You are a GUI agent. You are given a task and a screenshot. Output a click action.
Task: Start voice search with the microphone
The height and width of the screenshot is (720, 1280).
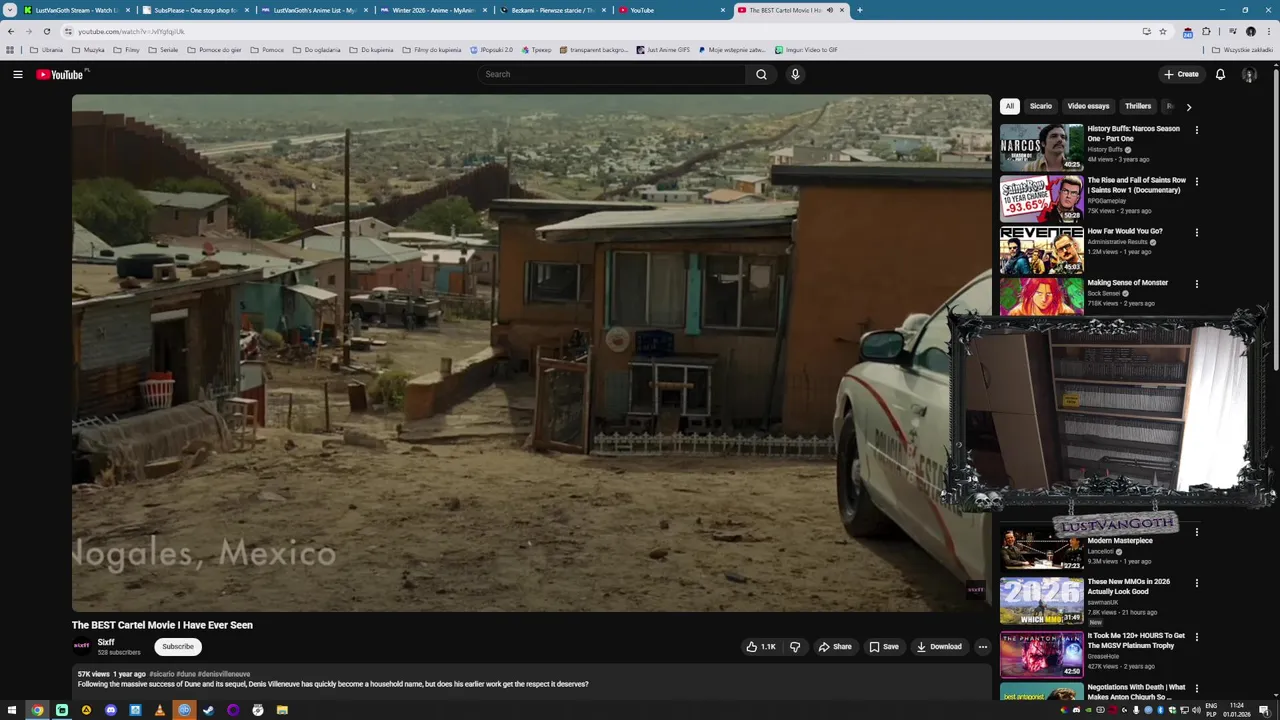795,74
